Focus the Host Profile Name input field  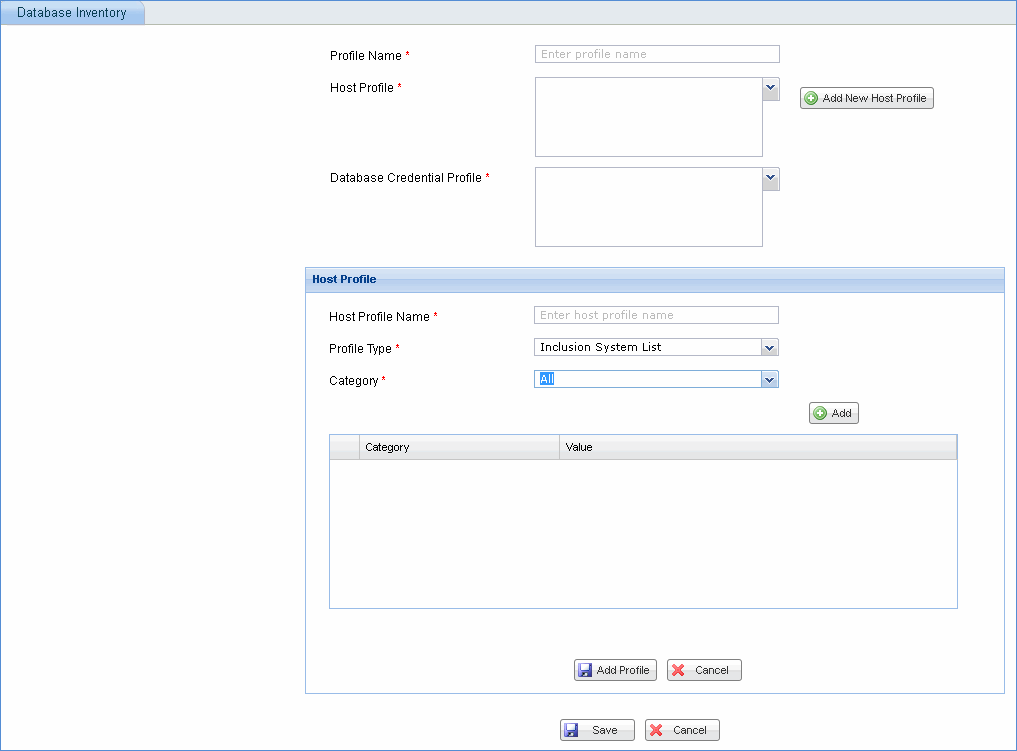click(x=656, y=315)
